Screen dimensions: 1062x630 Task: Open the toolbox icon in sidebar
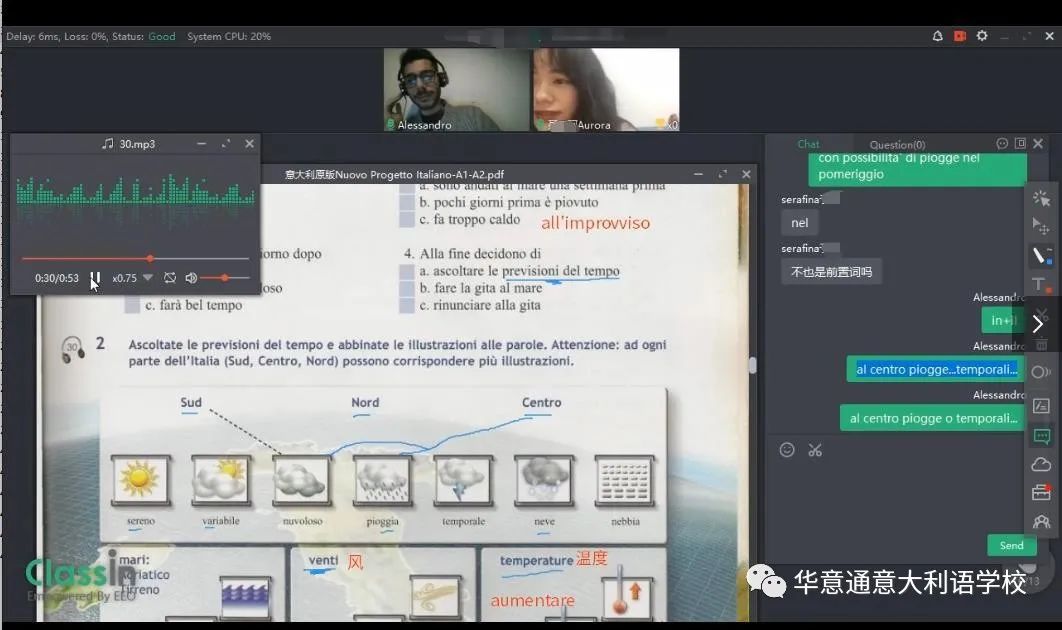[1041, 492]
